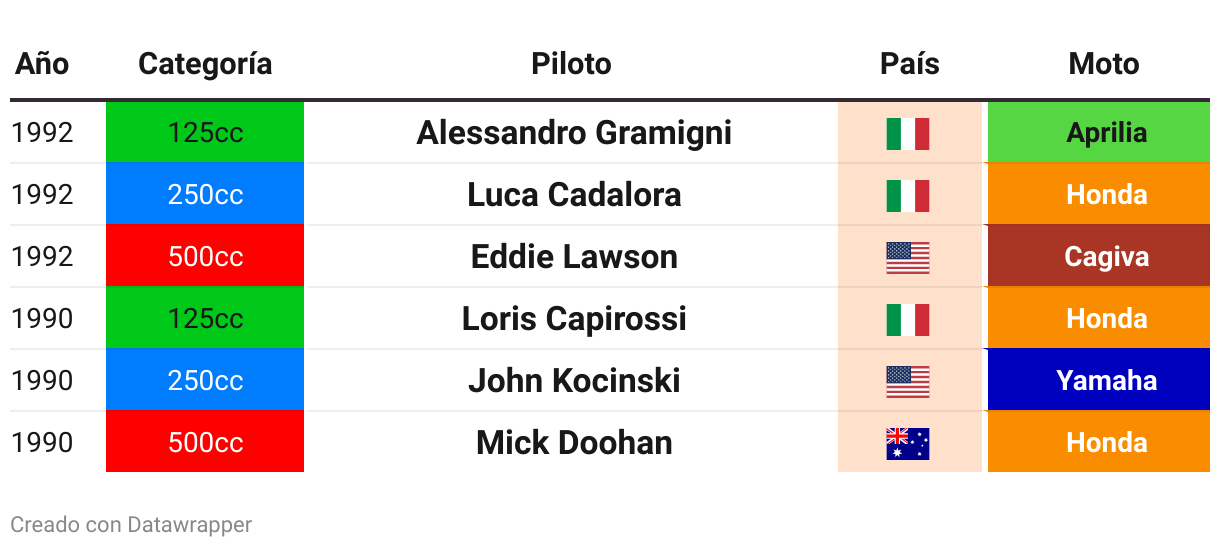Open the Creado con Datawrapper link
Image resolution: width=1220 pixels, height=548 pixels.
click(x=131, y=524)
